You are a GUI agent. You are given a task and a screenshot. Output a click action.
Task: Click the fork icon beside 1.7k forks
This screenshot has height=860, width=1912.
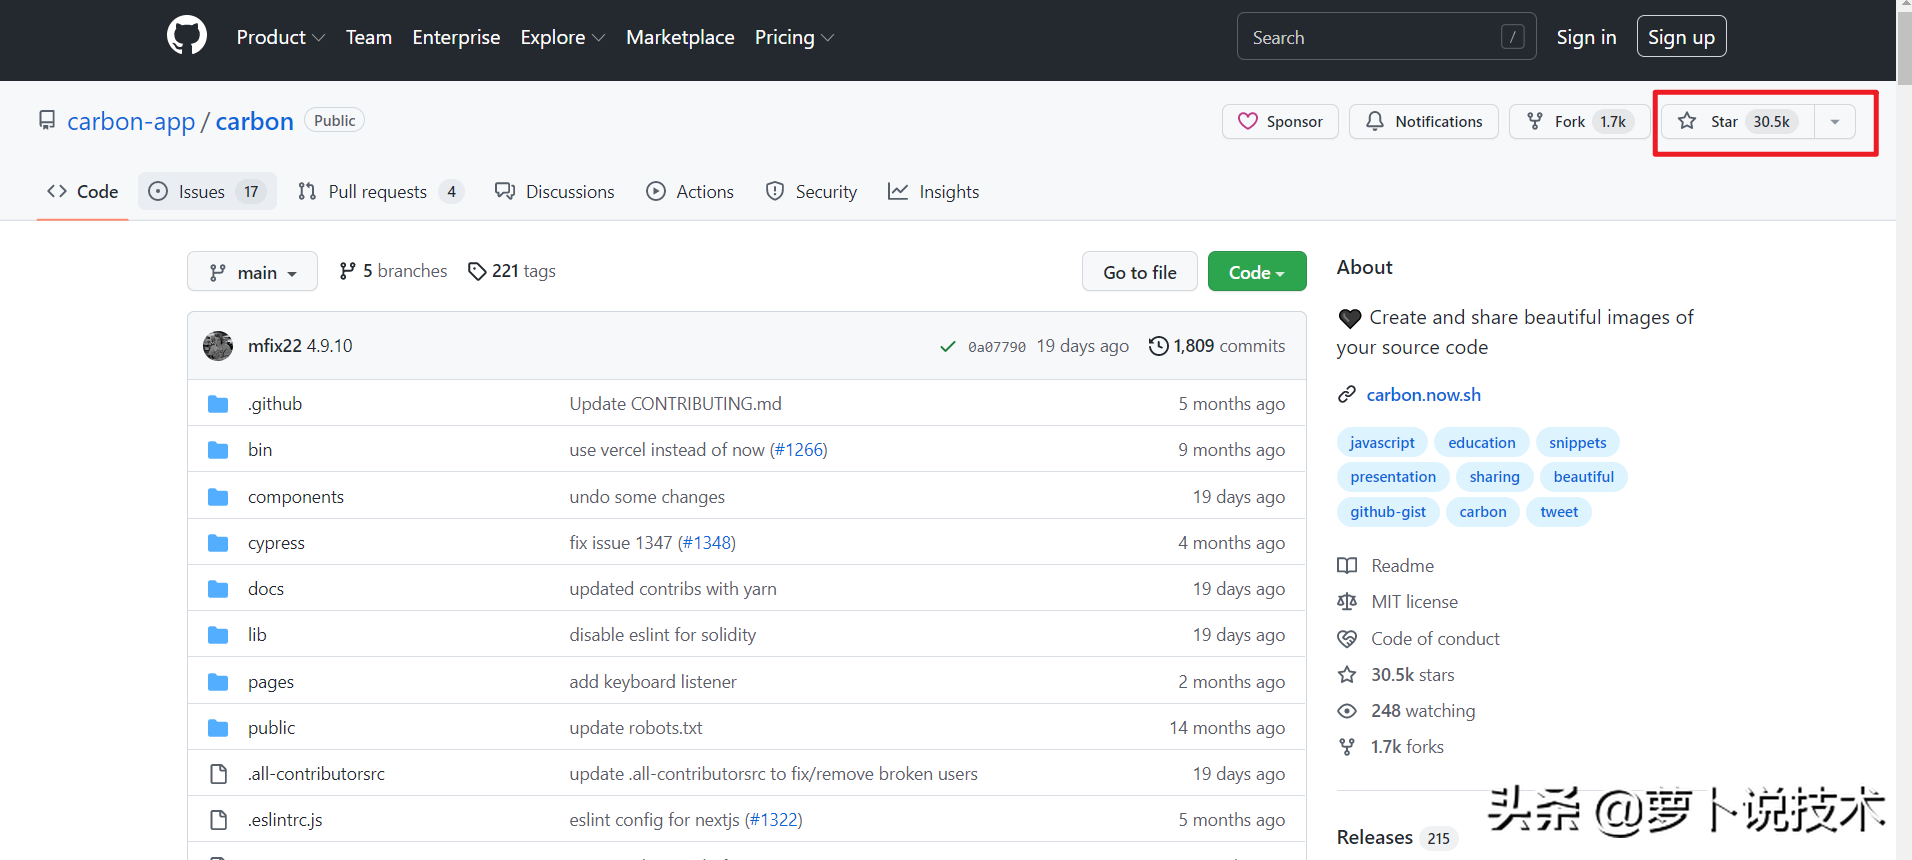point(1347,747)
